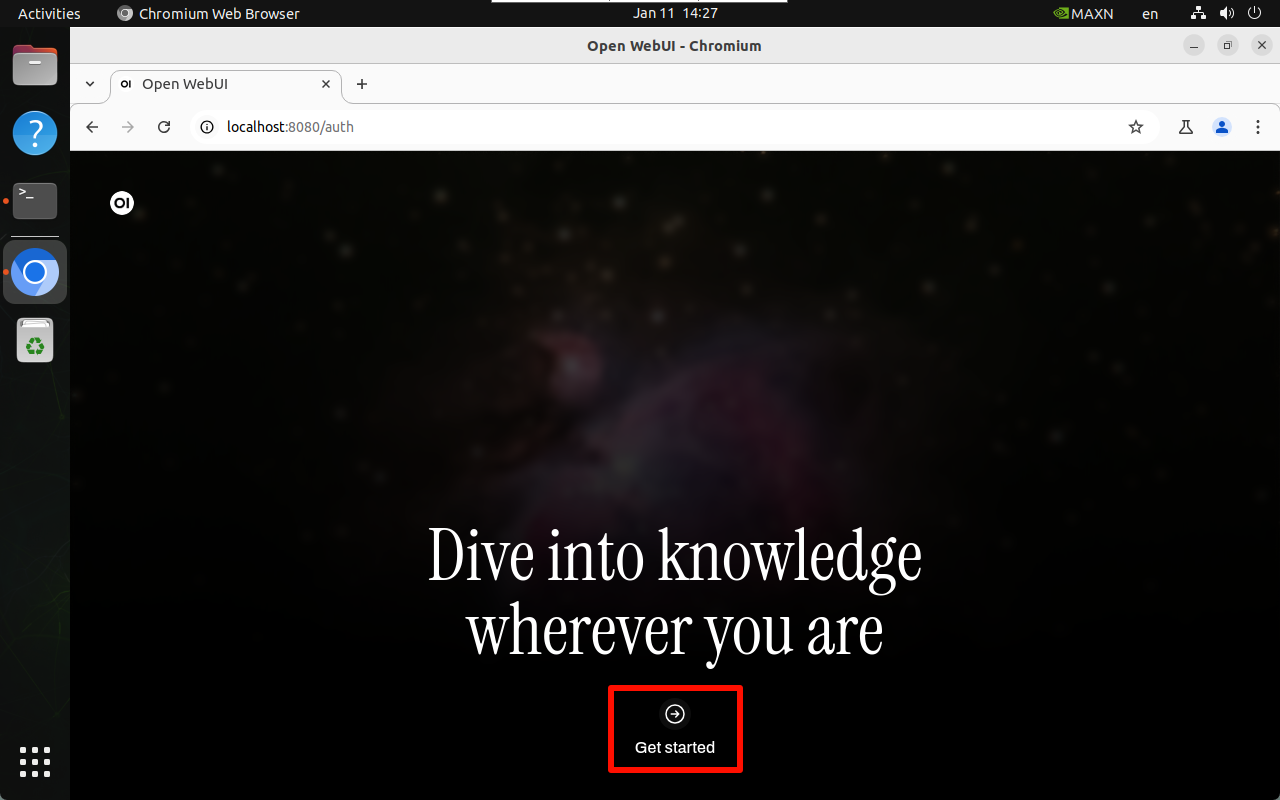Click the volume icon in the top bar
1280x800 pixels.
click(1226, 13)
